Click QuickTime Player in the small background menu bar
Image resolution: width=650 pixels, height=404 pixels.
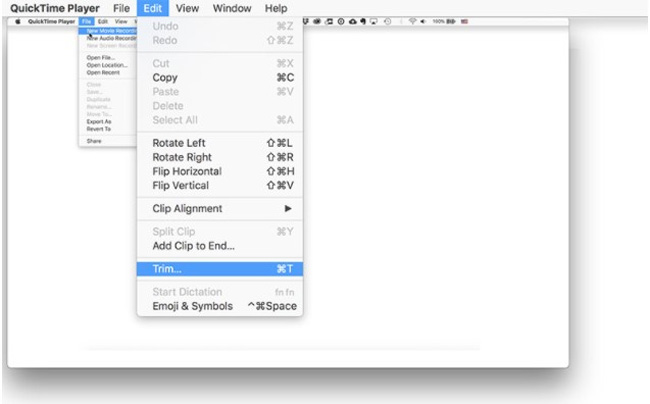click(x=51, y=22)
